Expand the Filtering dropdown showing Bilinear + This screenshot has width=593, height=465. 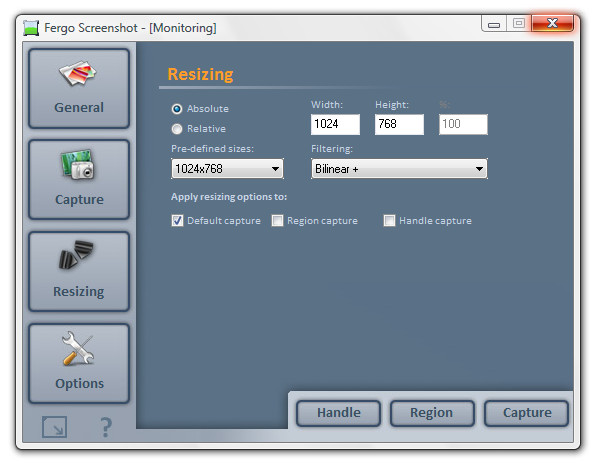399,169
